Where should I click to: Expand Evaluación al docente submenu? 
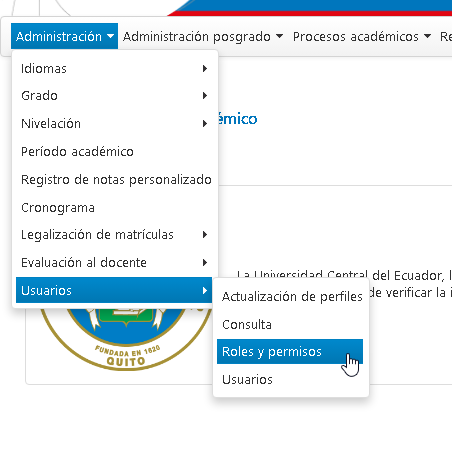point(114,263)
